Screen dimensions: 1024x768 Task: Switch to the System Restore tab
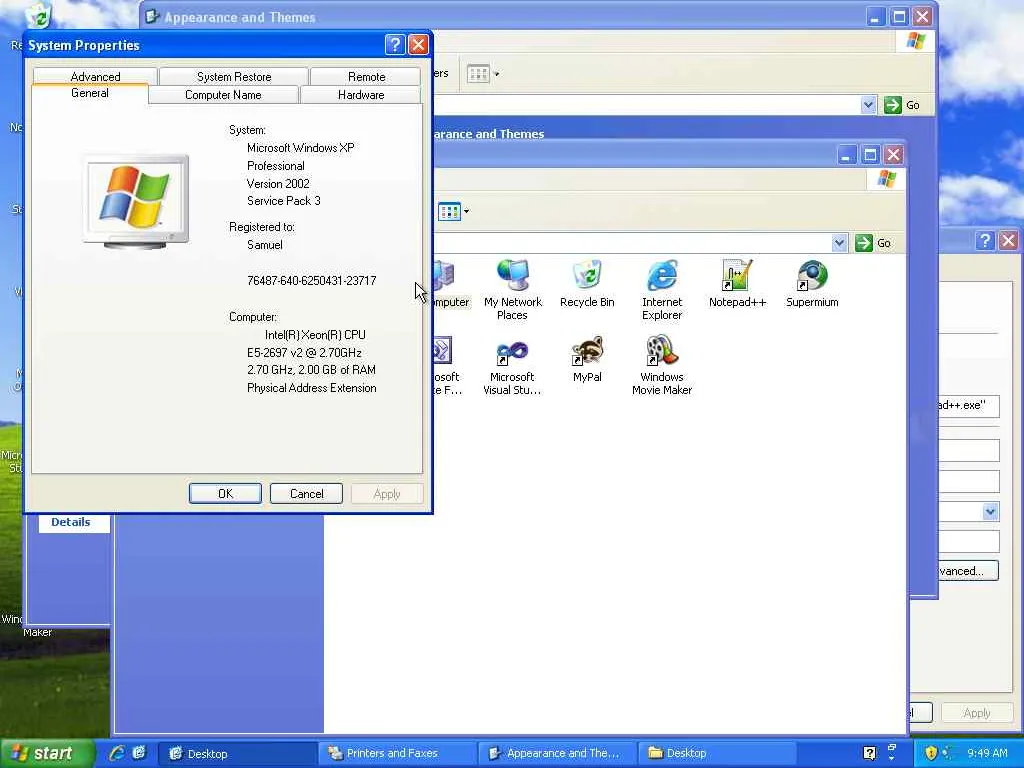tap(234, 76)
